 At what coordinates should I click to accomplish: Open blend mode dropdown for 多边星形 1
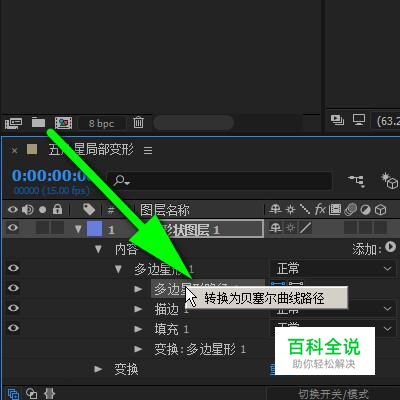pyautogui.click(x=332, y=269)
